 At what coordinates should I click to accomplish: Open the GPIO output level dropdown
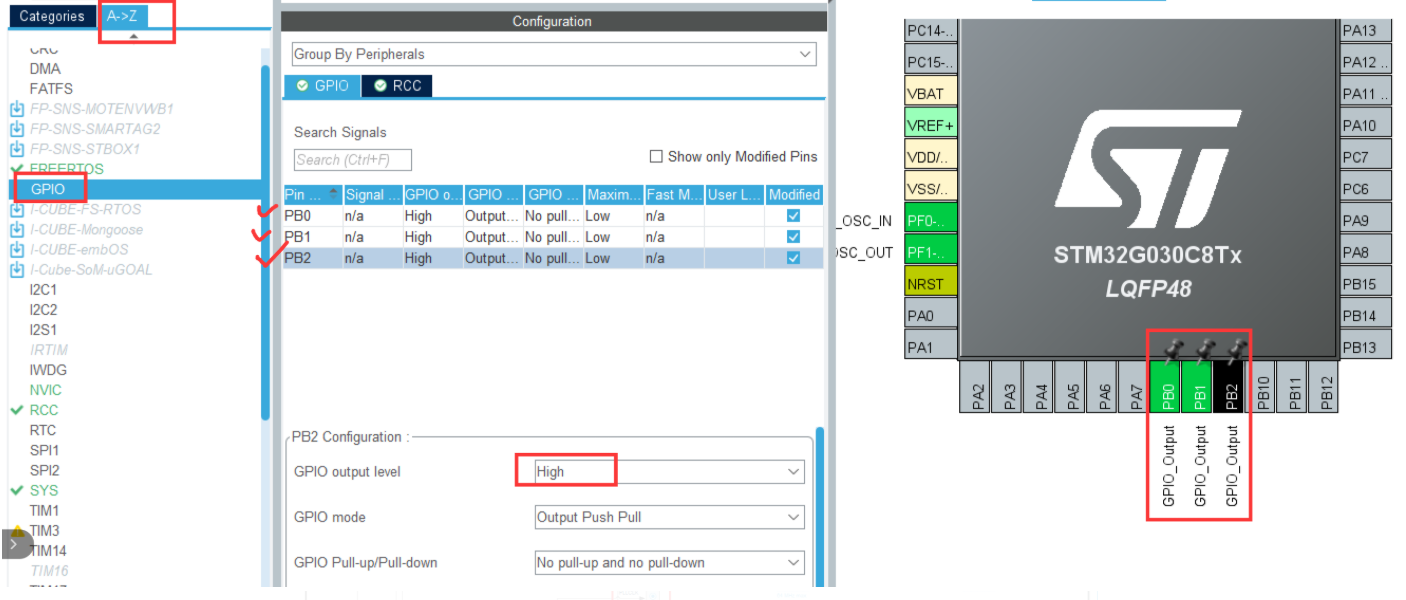click(x=669, y=472)
